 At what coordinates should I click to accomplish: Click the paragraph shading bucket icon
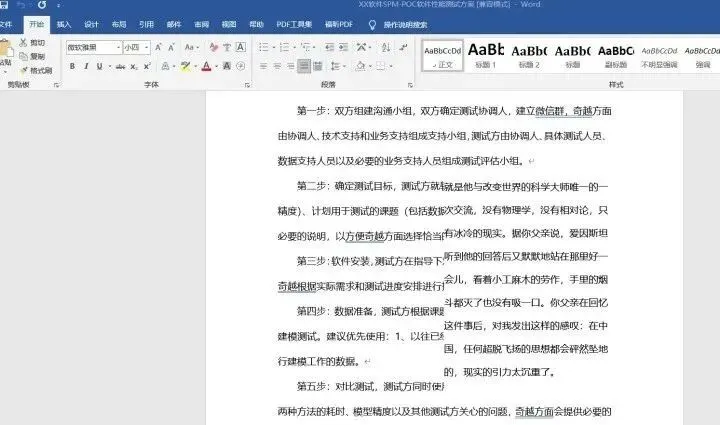tap(360, 67)
